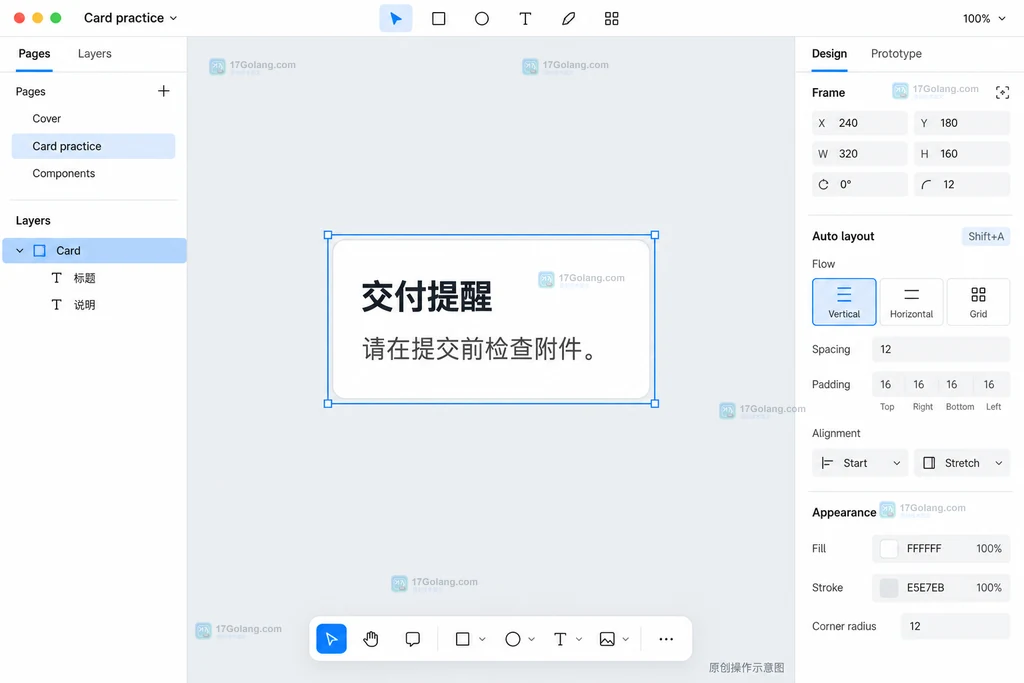
Task: Collapse the Card layer chevron
Action: [20, 251]
